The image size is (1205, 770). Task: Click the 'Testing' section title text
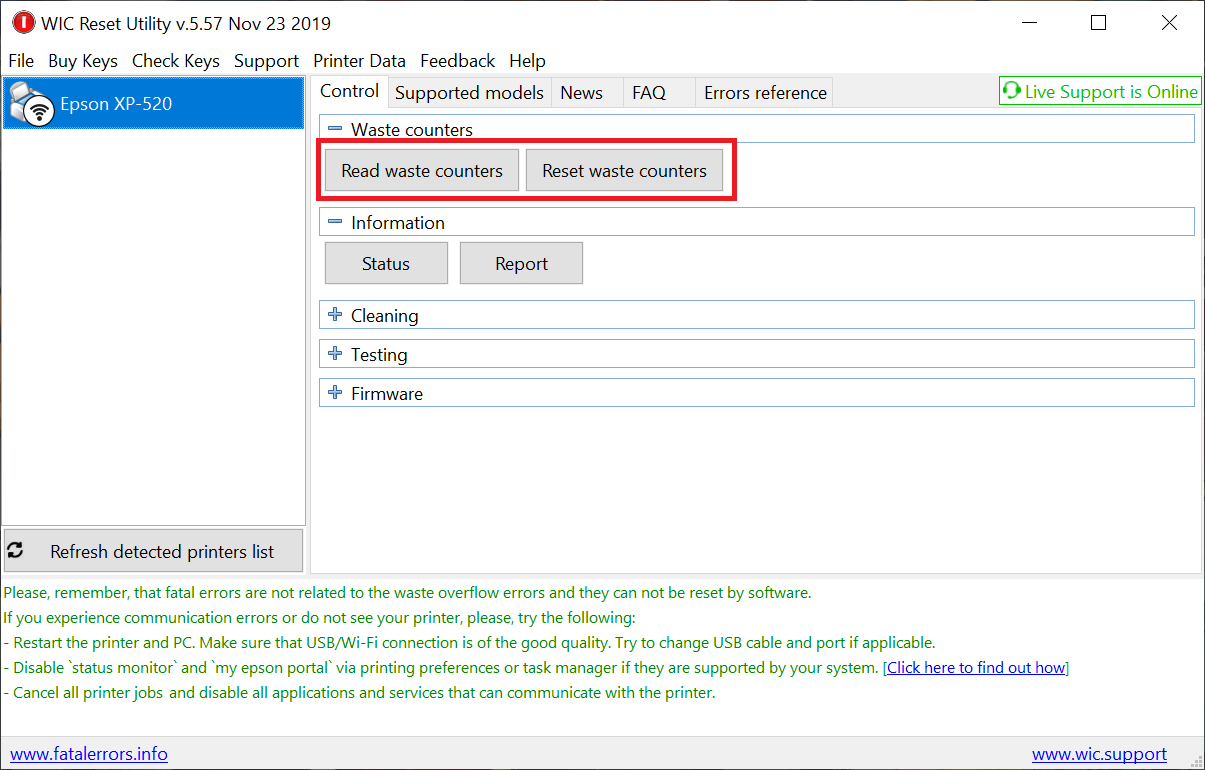coord(379,355)
